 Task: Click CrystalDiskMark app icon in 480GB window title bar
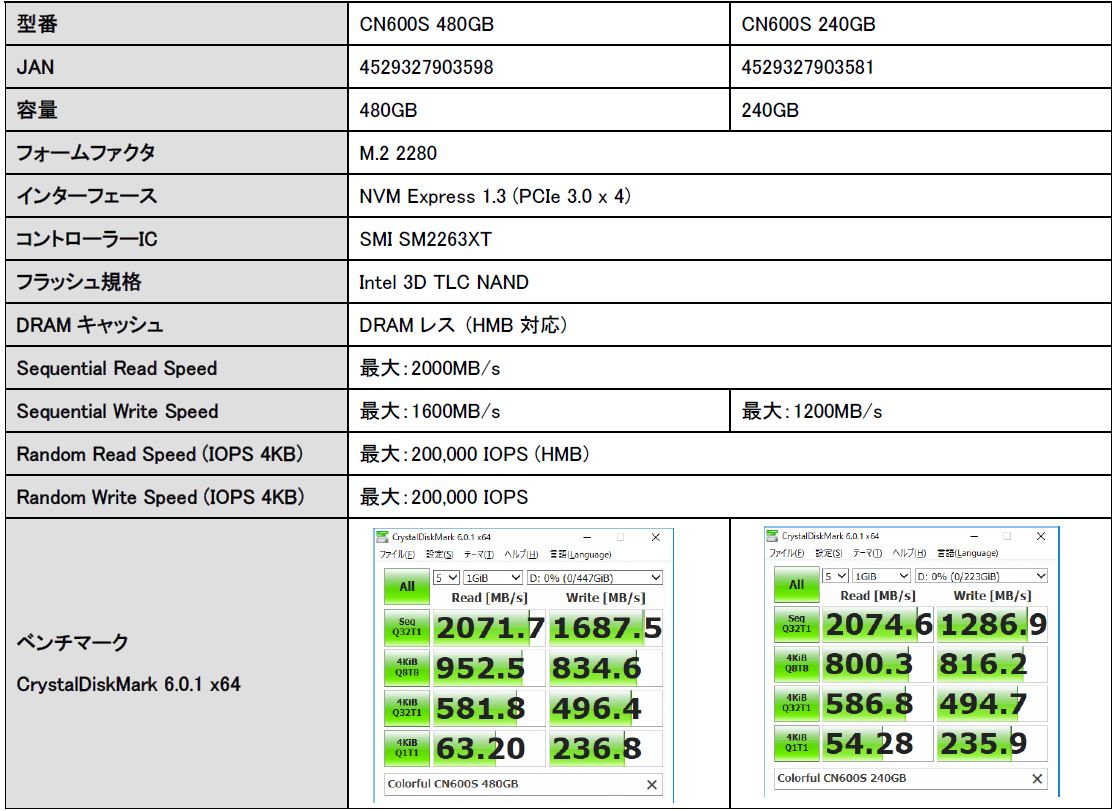pyautogui.click(x=381, y=536)
